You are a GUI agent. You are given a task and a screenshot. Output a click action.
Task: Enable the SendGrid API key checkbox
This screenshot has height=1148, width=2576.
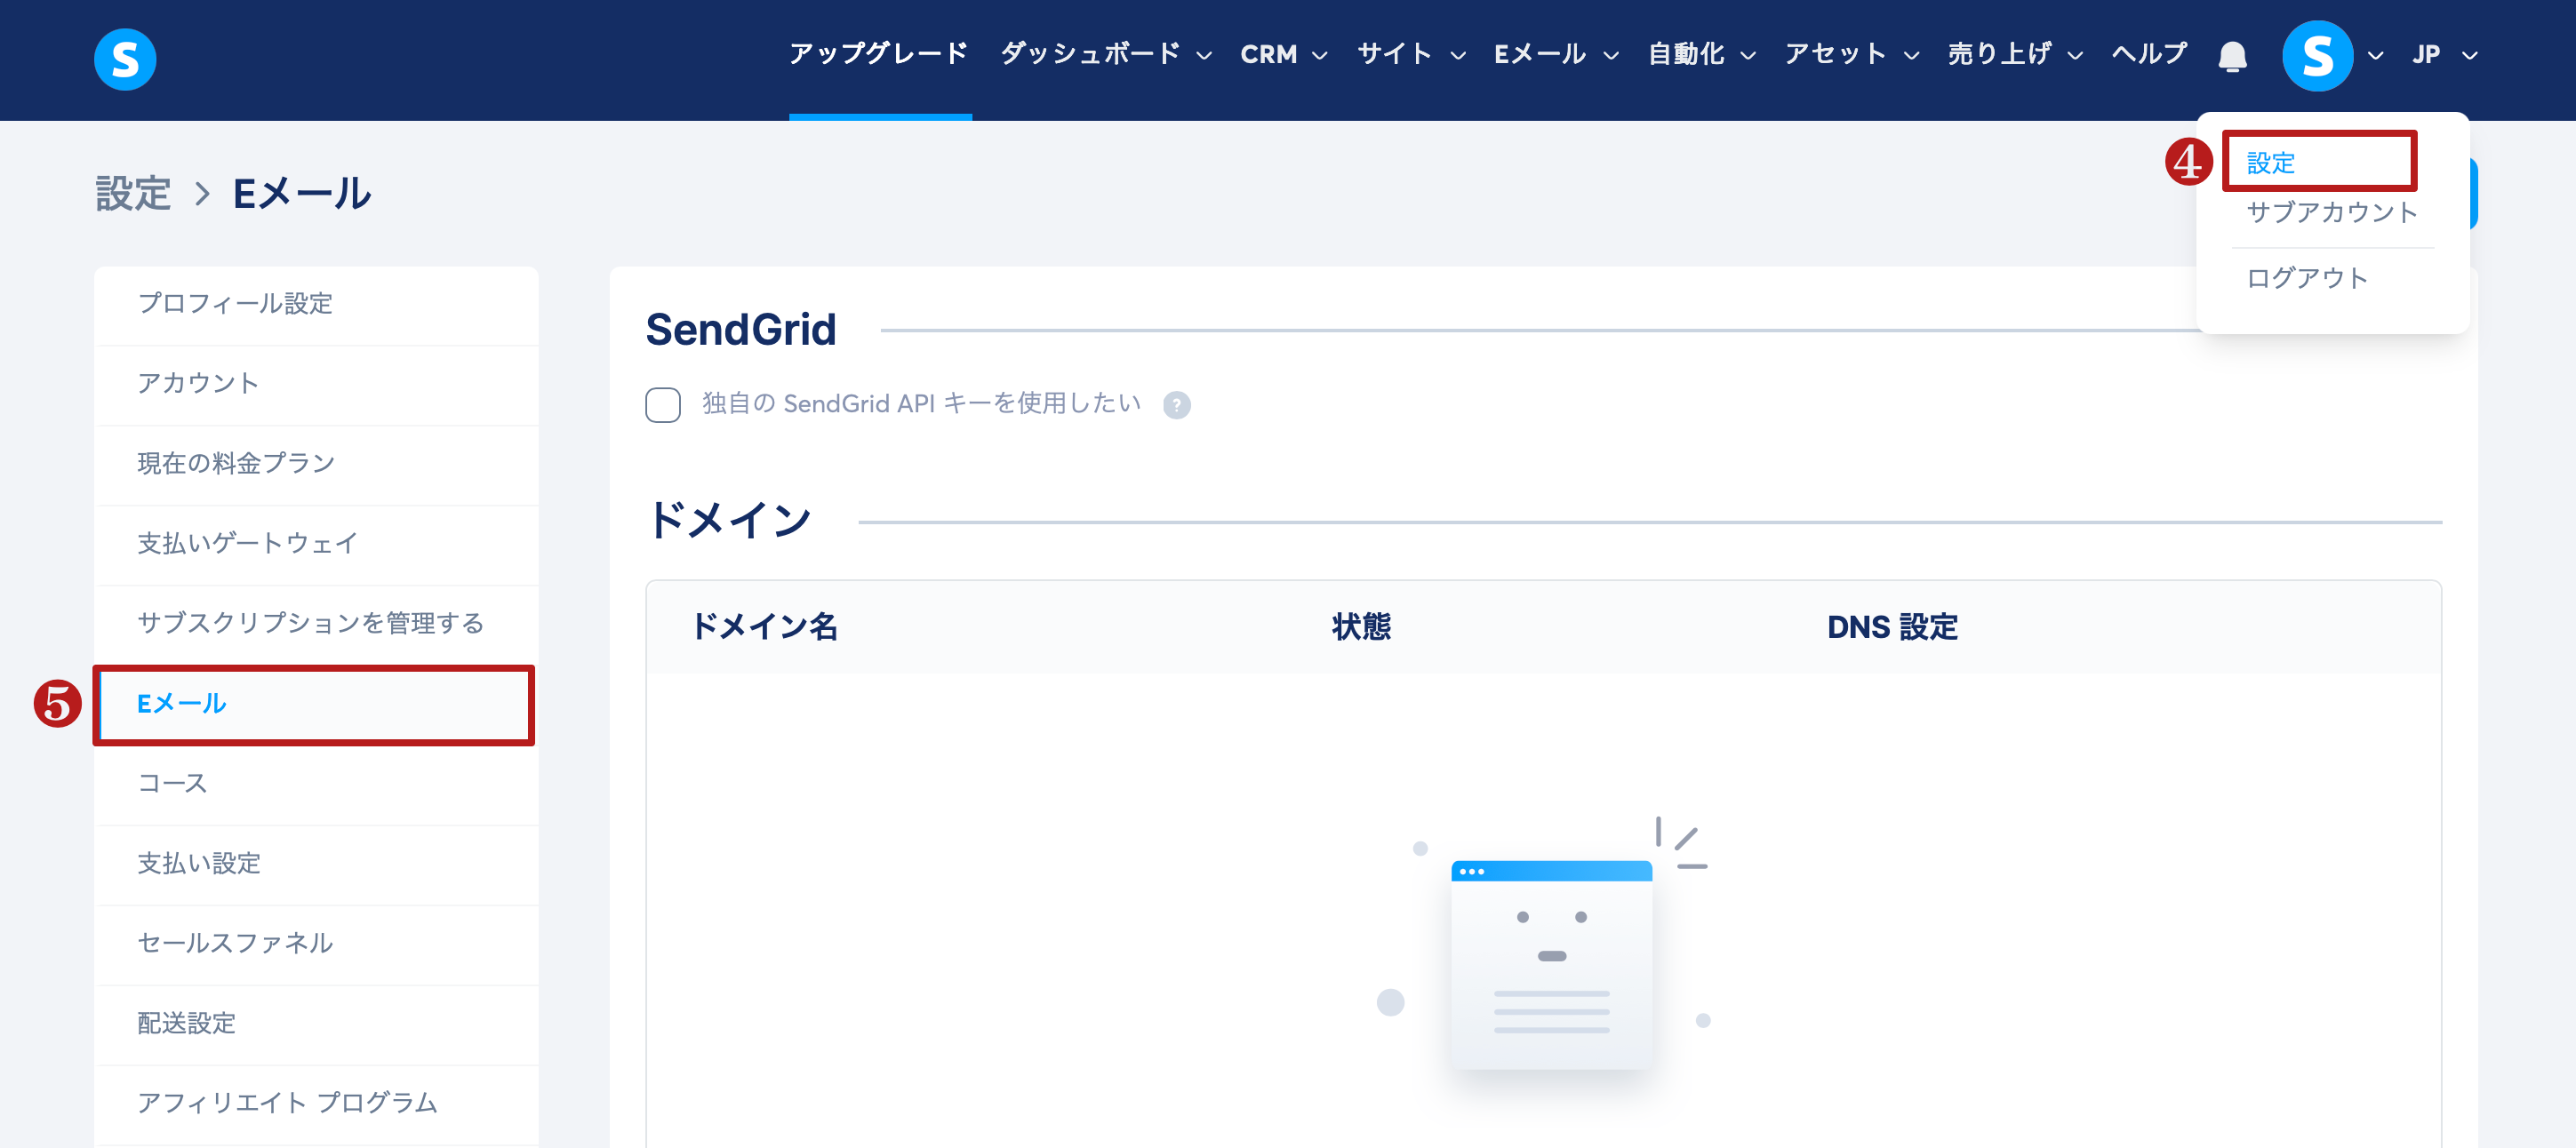click(663, 405)
